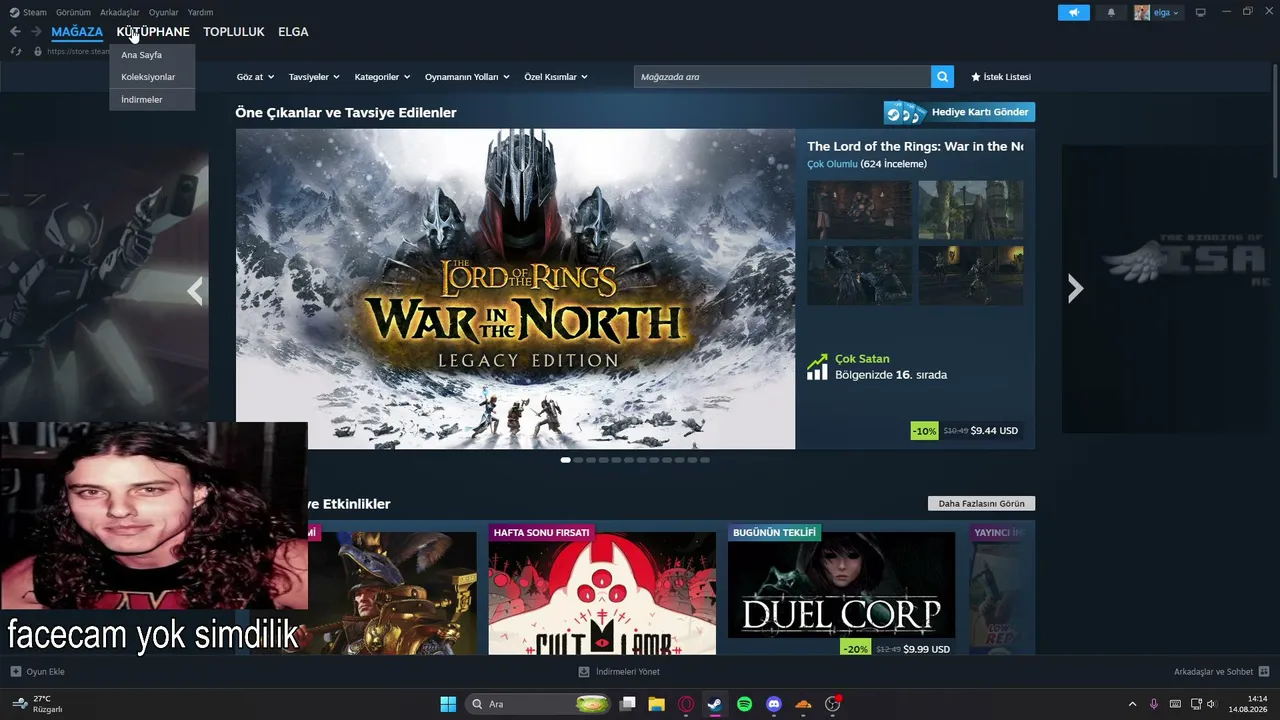The width and height of the screenshot is (1280, 720).
Task: Open the Arkadaşlar menu
Action: pos(120,12)
